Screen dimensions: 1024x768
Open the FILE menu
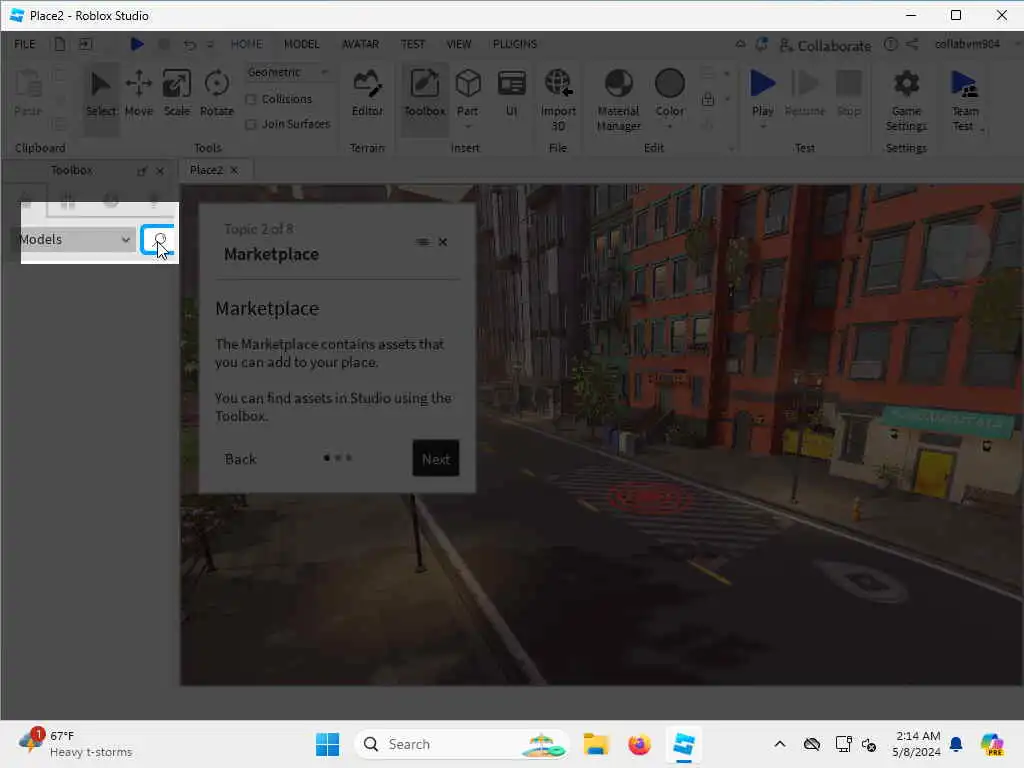tap(25, 44)
